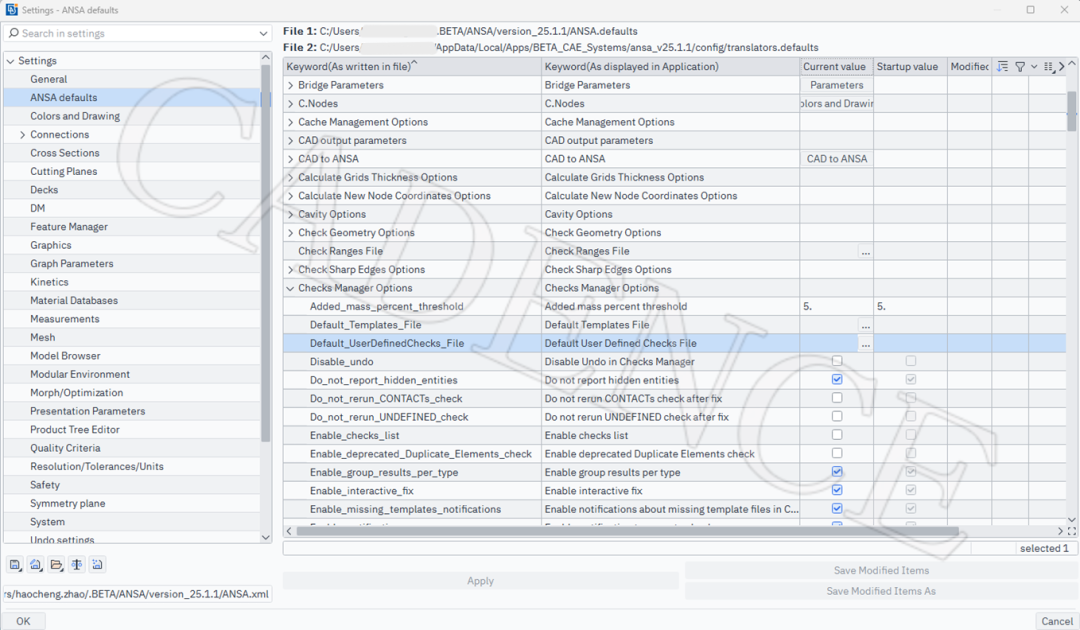Uncheck Enable_missing_templates_notifications current value checkbox
1080x630 pixels.
[x=837, y=509]
